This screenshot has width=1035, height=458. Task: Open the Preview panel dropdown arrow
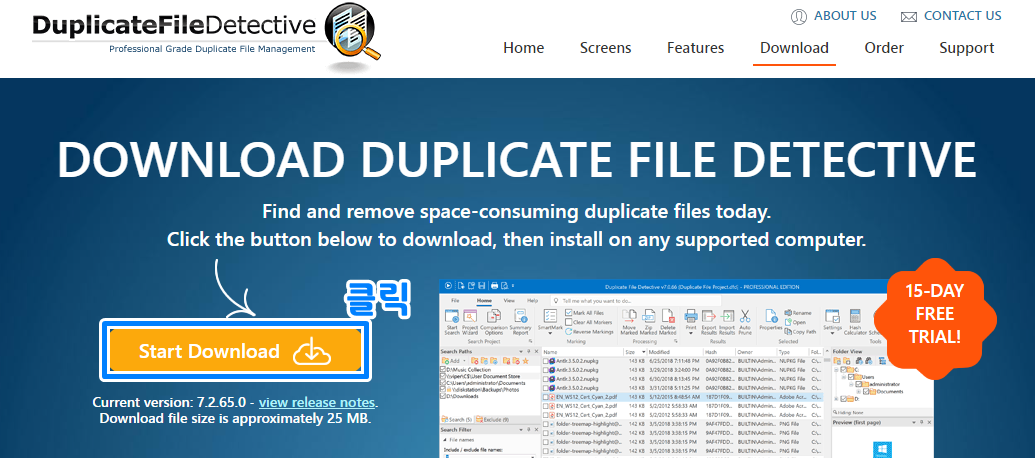pos(914,422)
